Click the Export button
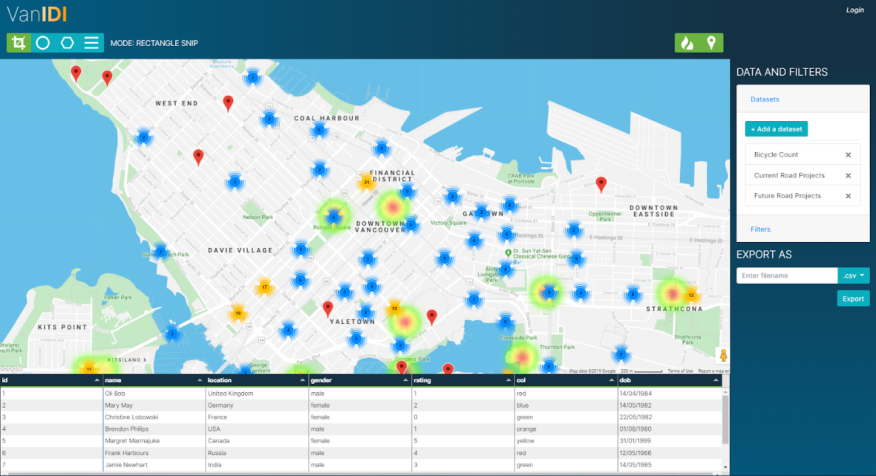 (x=853, y=299)
